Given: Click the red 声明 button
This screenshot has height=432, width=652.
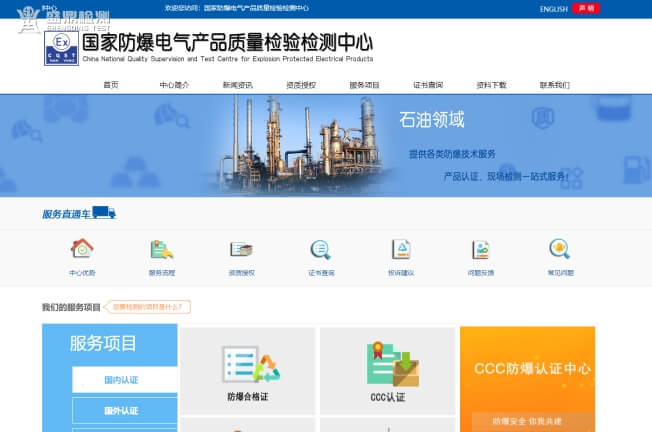Looking at the screenshot, I should (x=586, y=8).
